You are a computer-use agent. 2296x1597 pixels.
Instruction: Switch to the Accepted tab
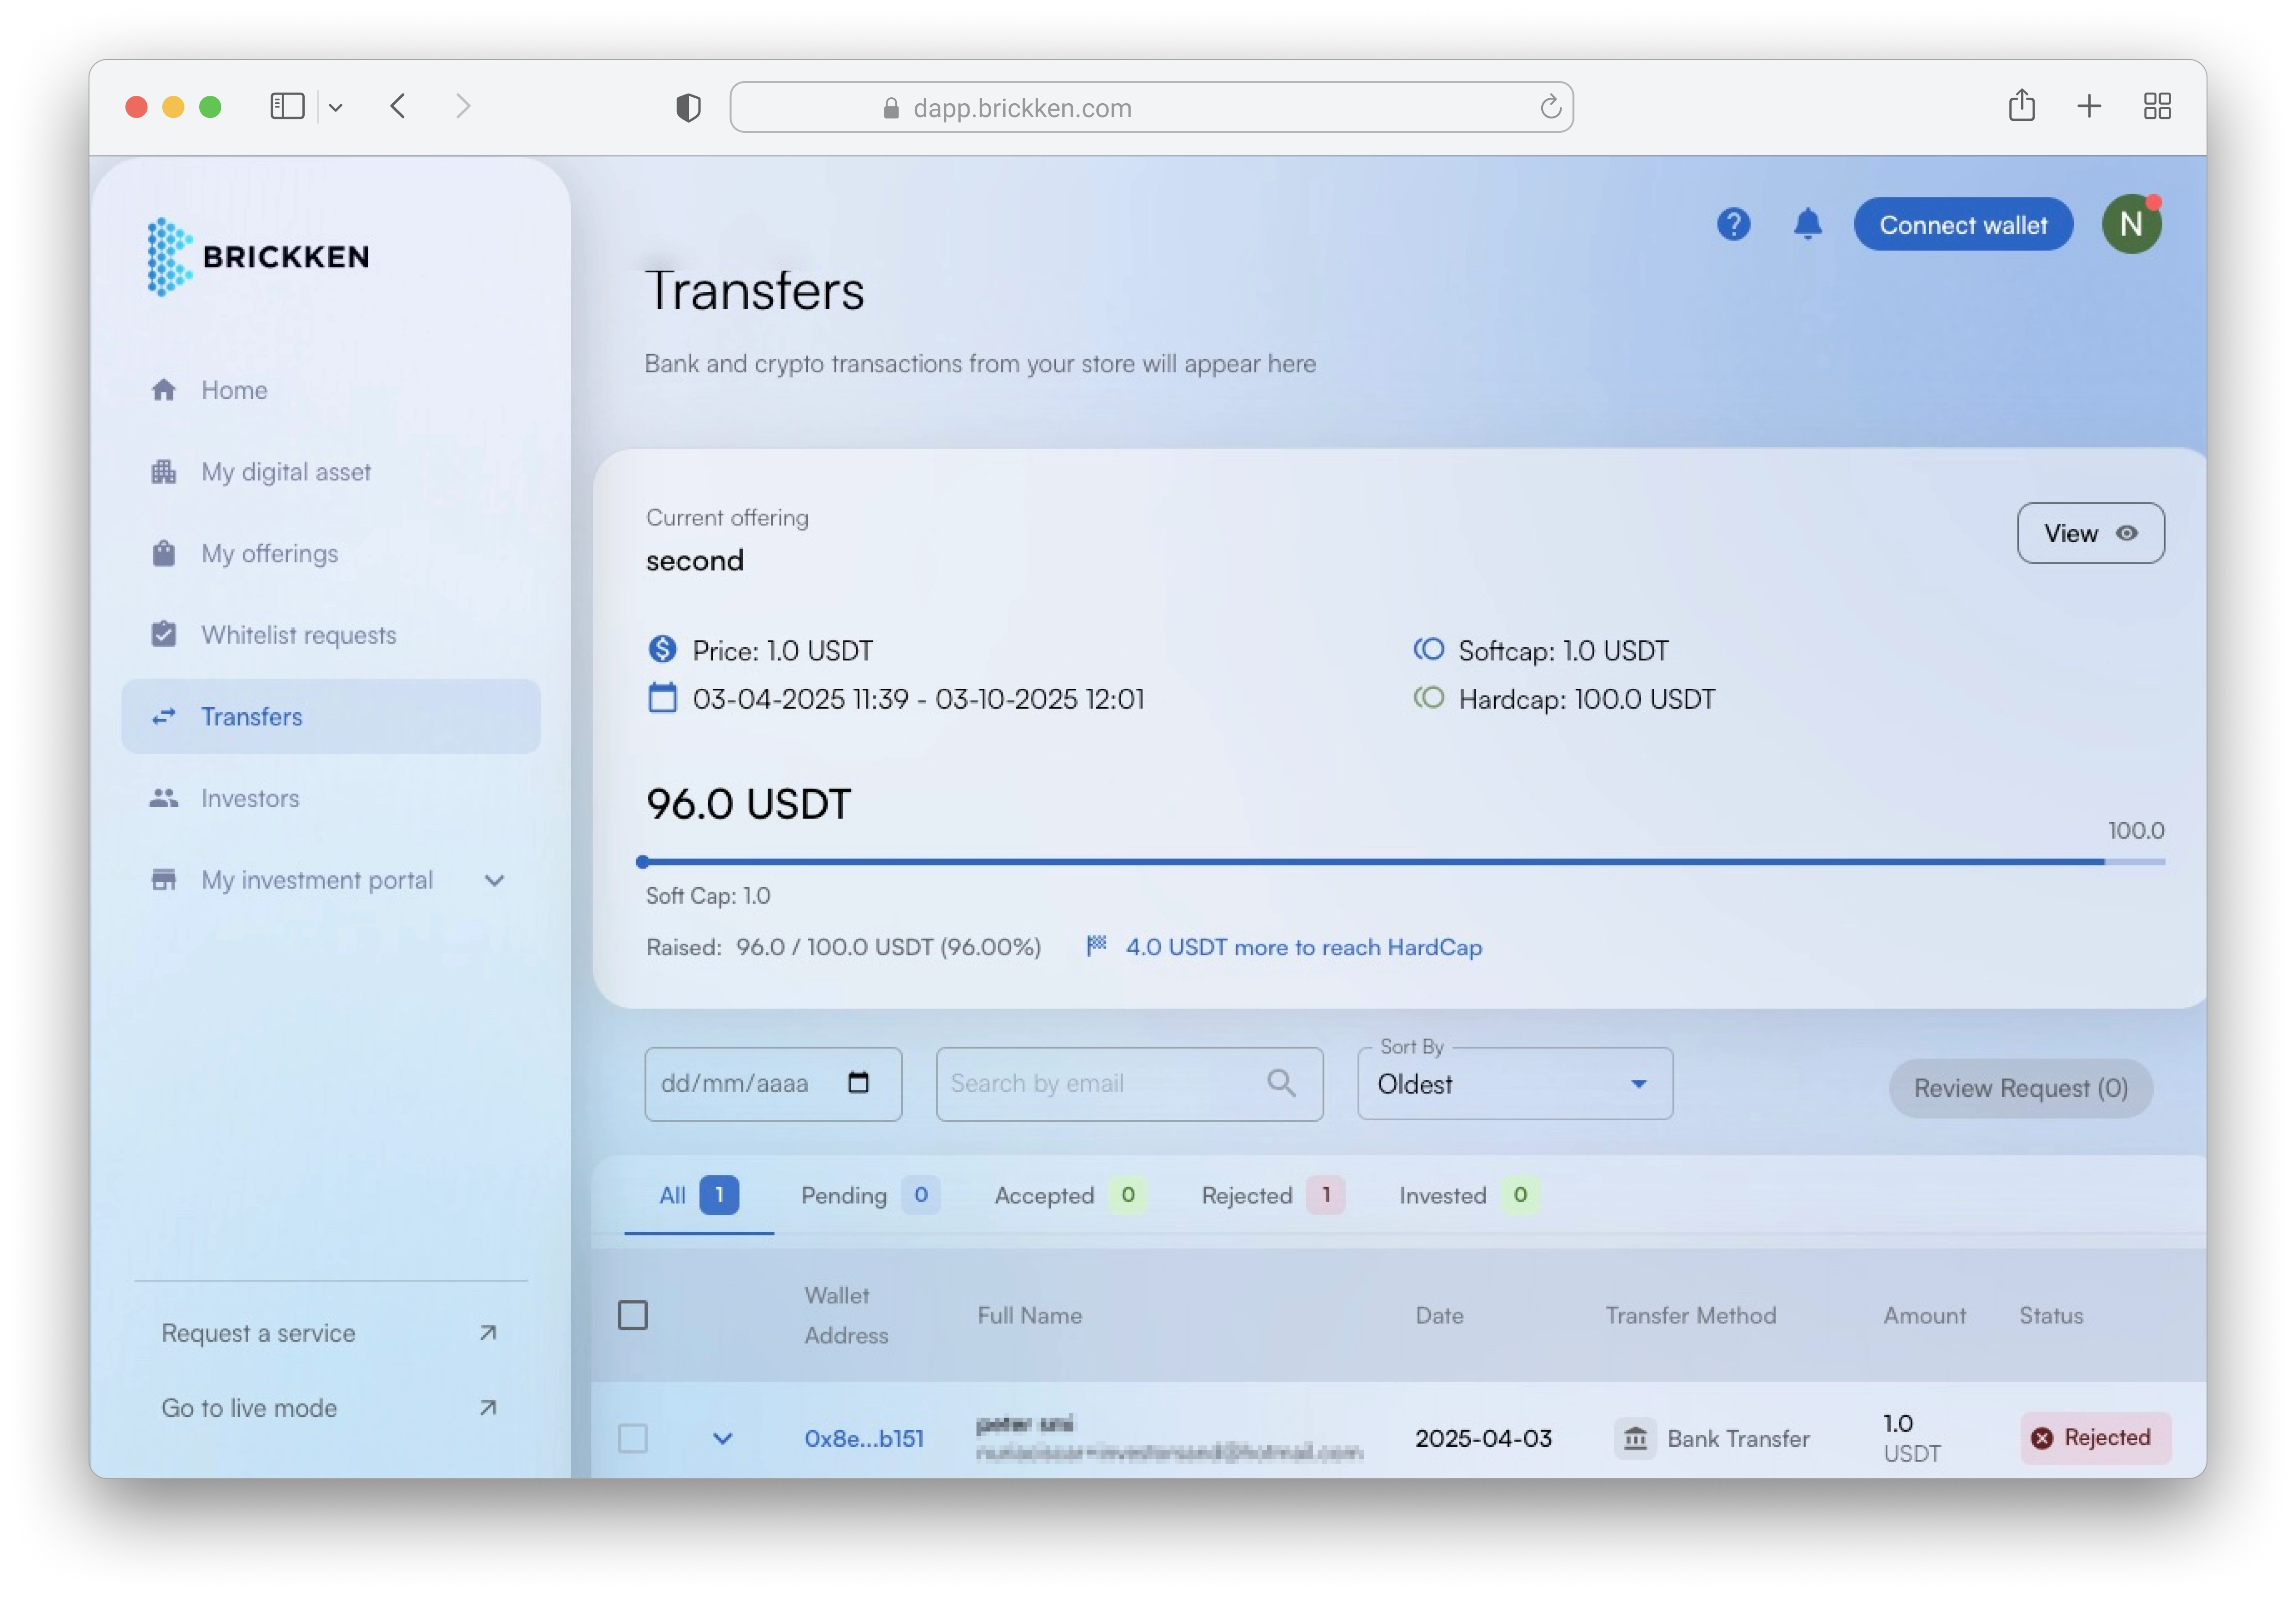coord(1070,1195)
